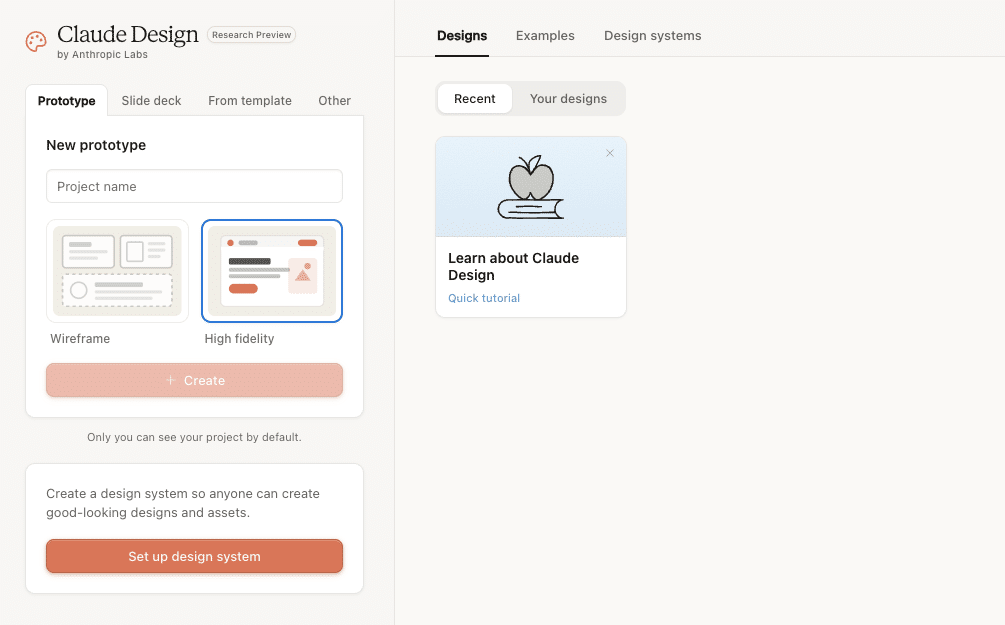Switch to Your designs filter

[568, 99]
